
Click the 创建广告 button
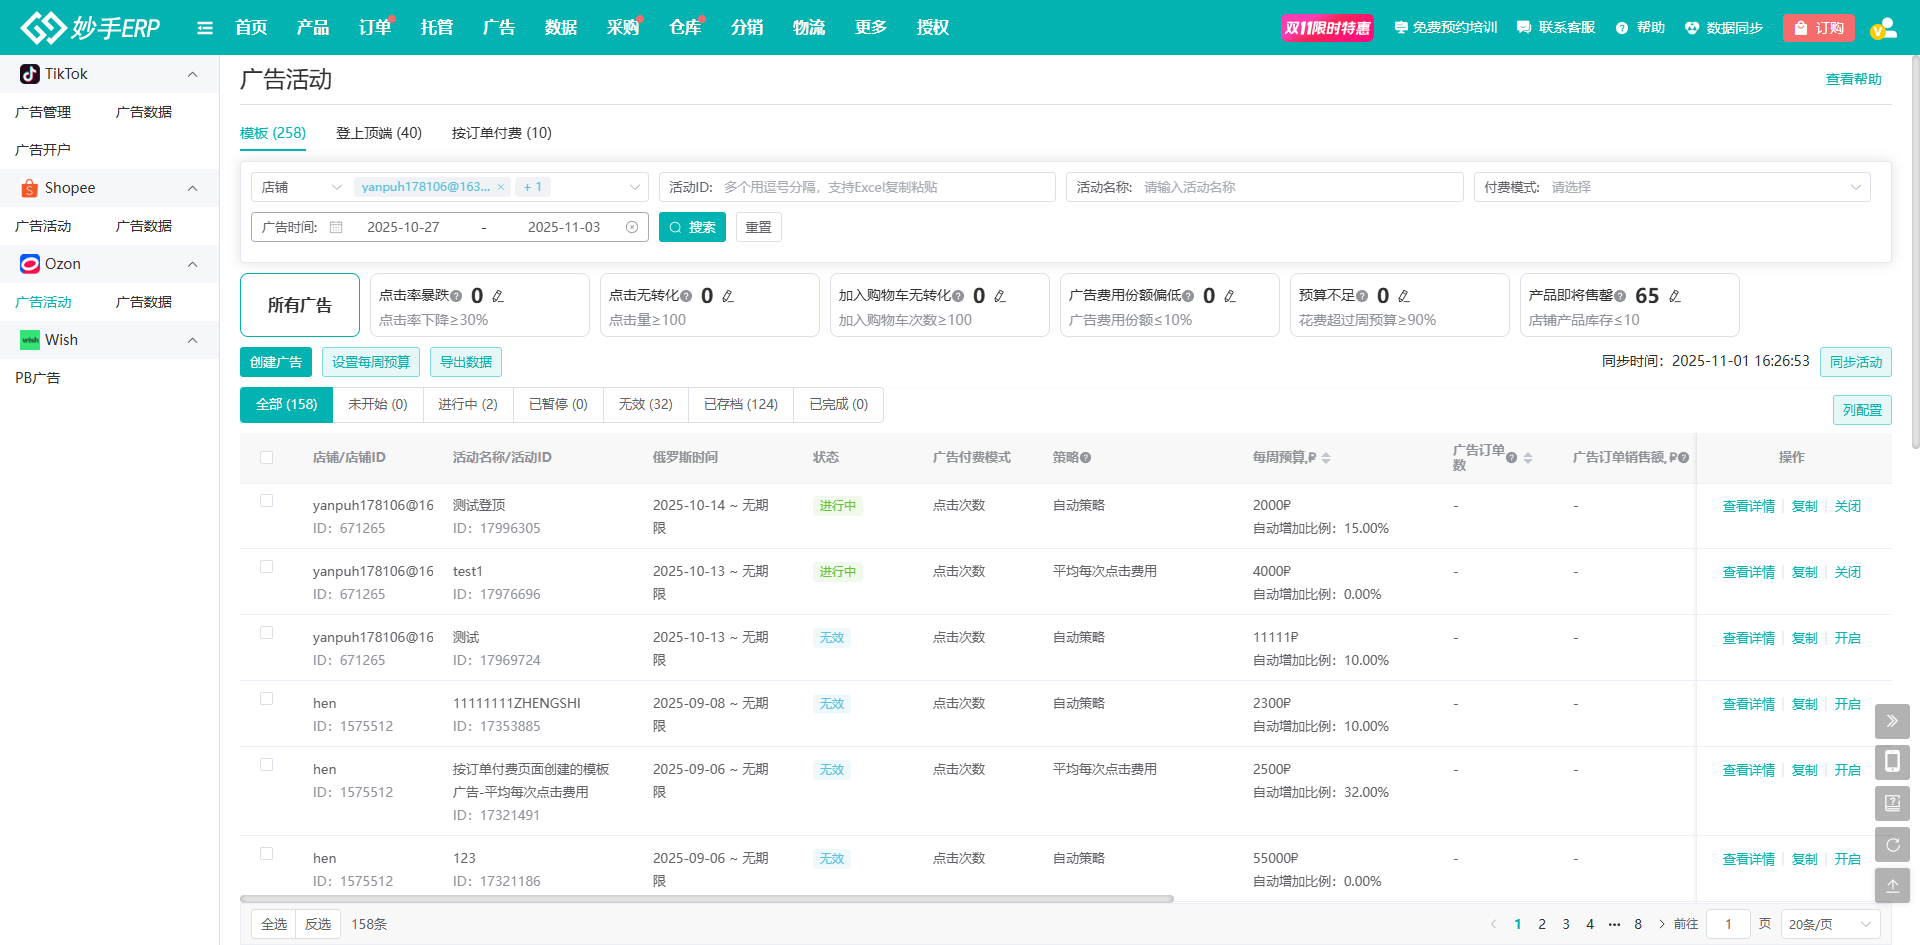tap(276, 362)
